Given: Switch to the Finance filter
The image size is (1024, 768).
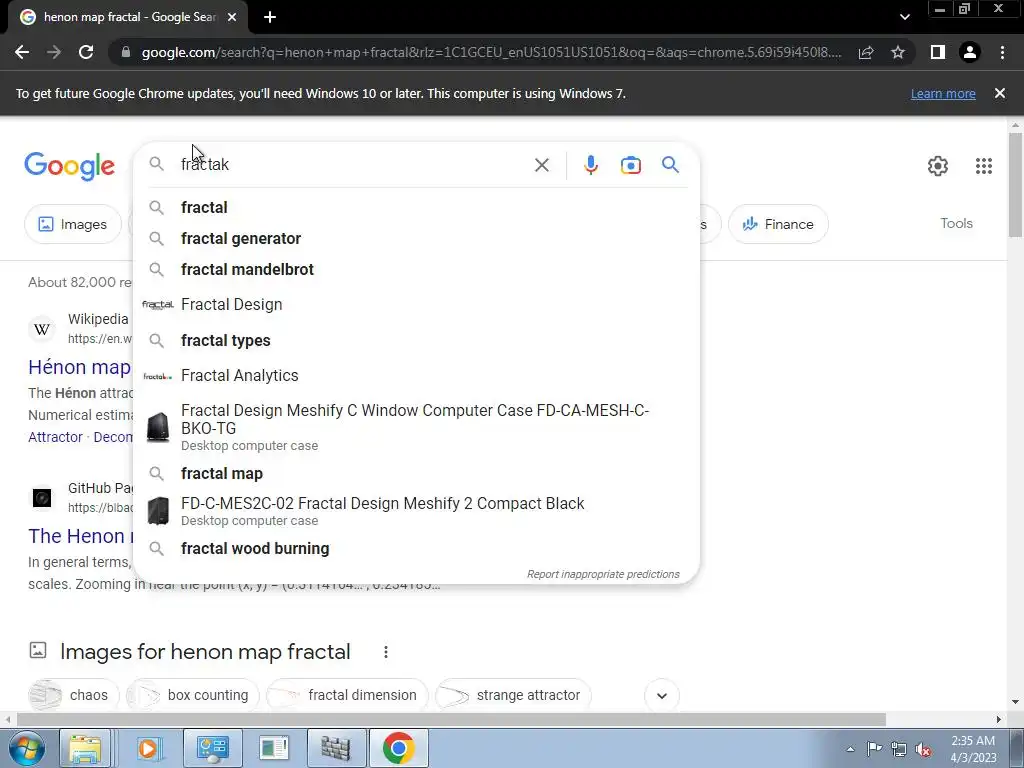Looking at the screenshot, I should pyautogui.click(x=778, y=224).
